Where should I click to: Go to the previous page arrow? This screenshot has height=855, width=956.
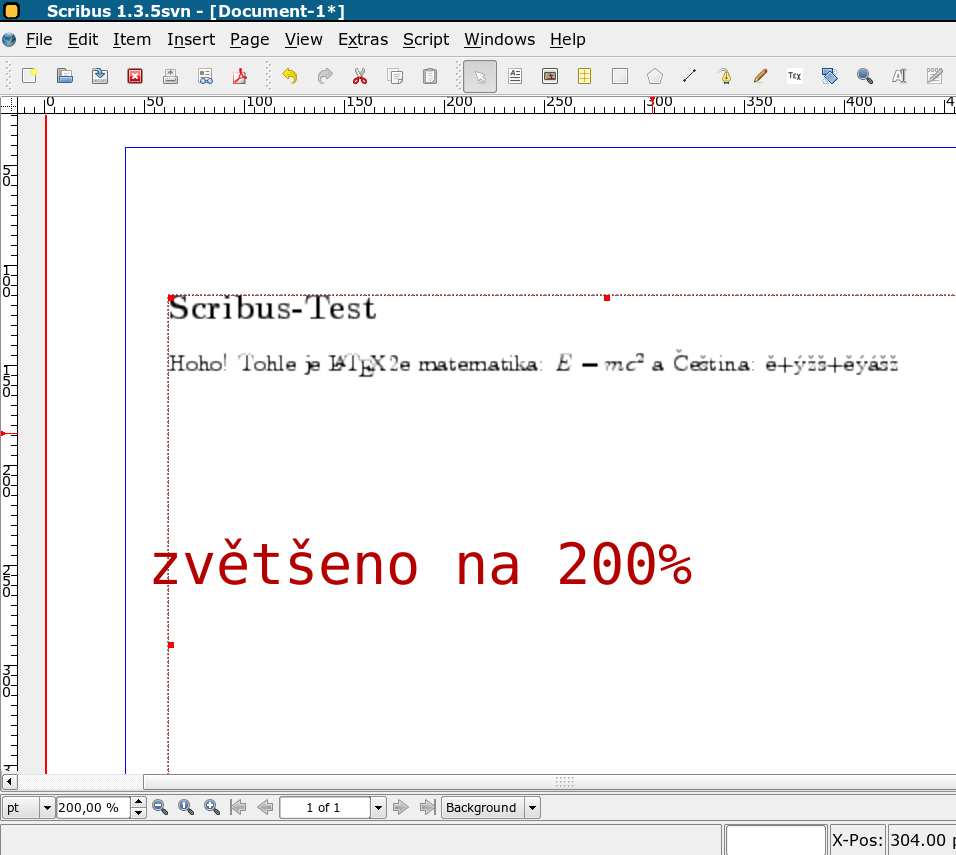pos(265,807)
